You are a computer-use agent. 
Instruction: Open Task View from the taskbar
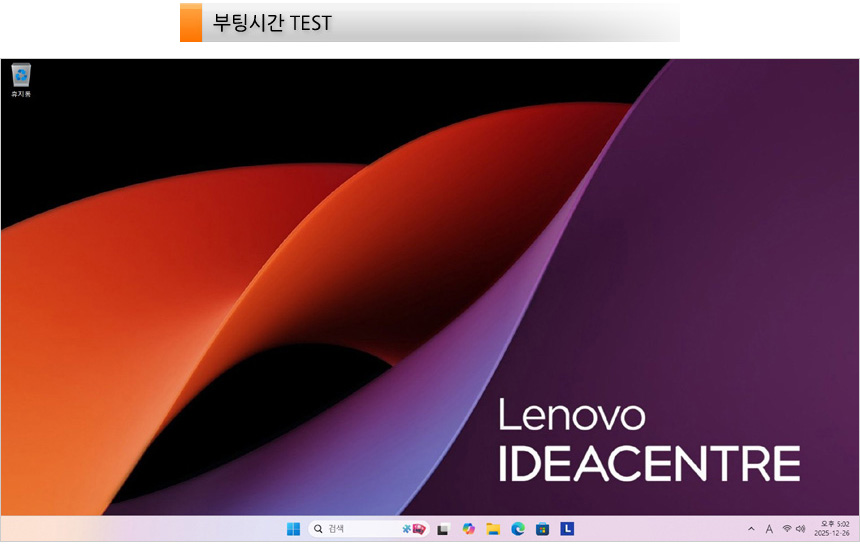pyautogui.click(x=443, y=529)
